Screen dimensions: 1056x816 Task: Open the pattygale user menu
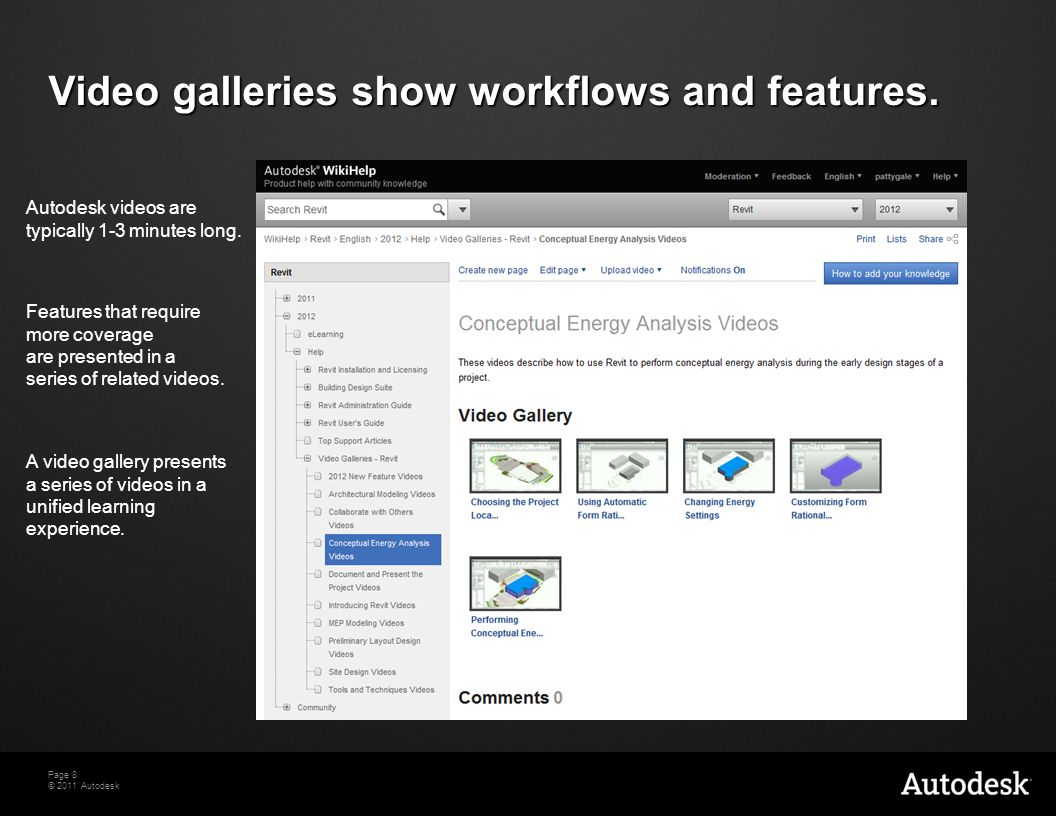[897, 176]
